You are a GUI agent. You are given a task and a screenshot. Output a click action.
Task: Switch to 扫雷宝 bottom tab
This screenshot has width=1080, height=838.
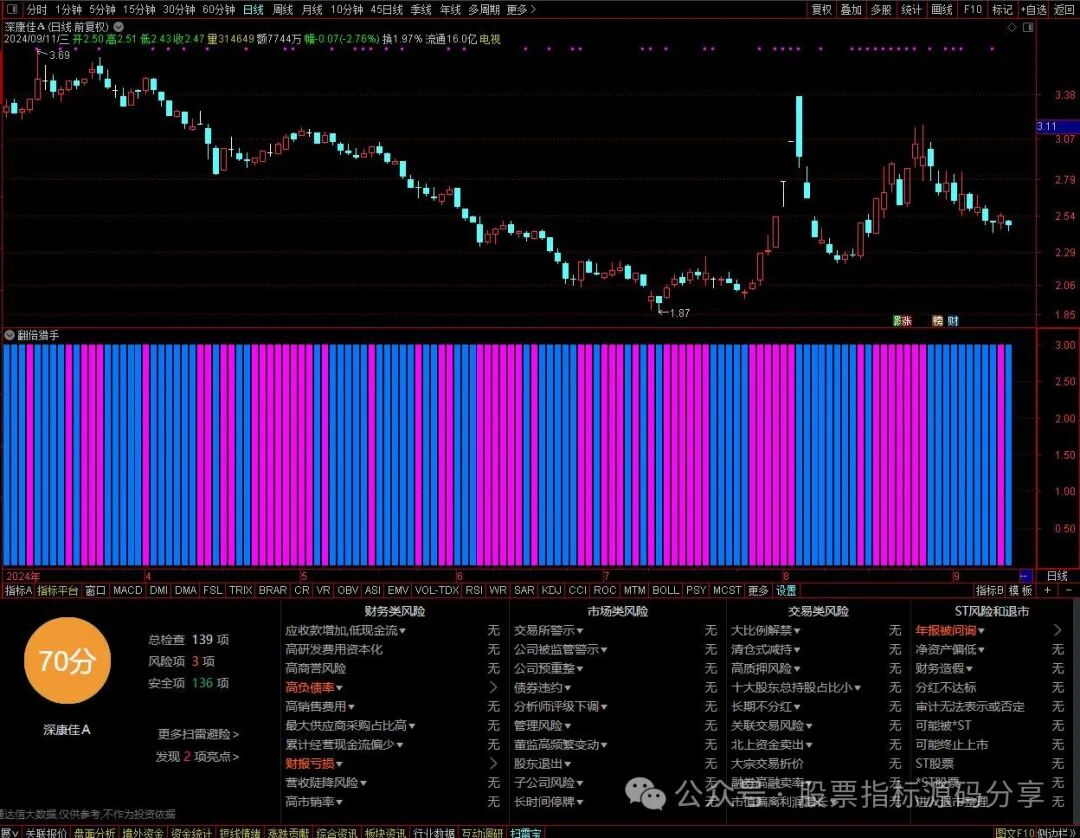point(526,832)
